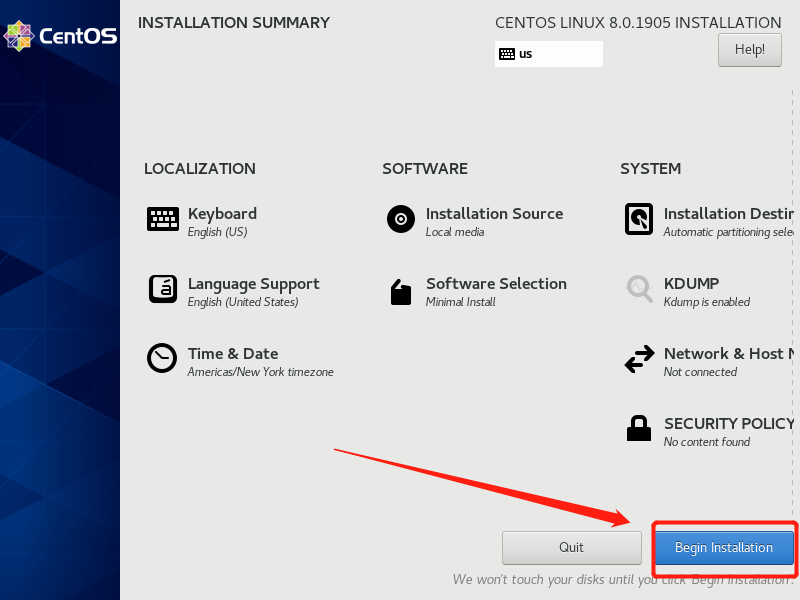Open the Language Support icon

(x=163, y=289)
